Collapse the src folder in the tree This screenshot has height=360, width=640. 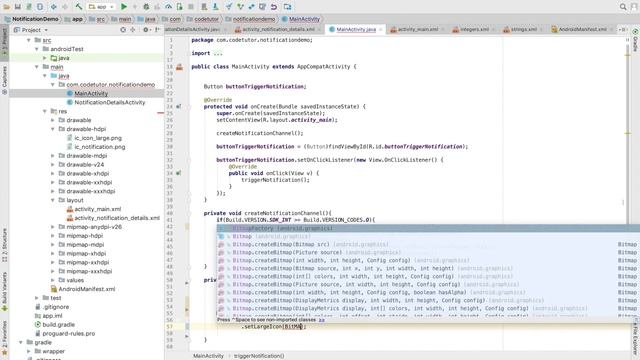click(x=29, y=40)
